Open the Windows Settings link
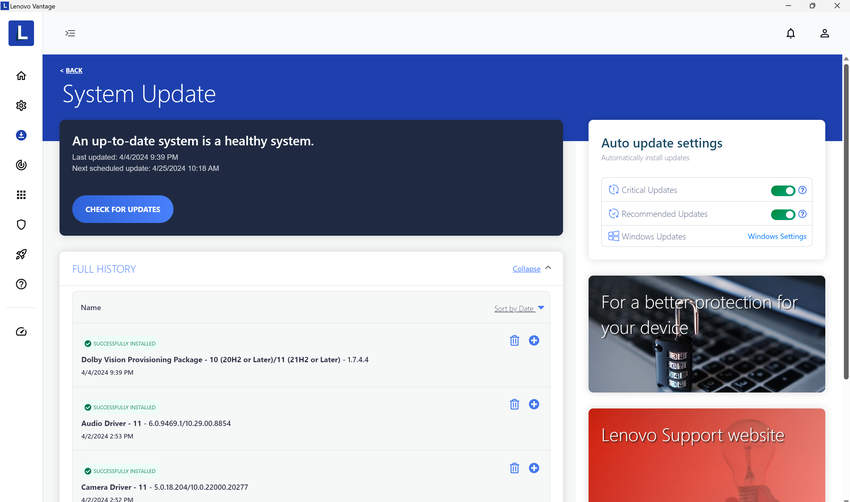This screenshot has height=502, width=850. 777,237
